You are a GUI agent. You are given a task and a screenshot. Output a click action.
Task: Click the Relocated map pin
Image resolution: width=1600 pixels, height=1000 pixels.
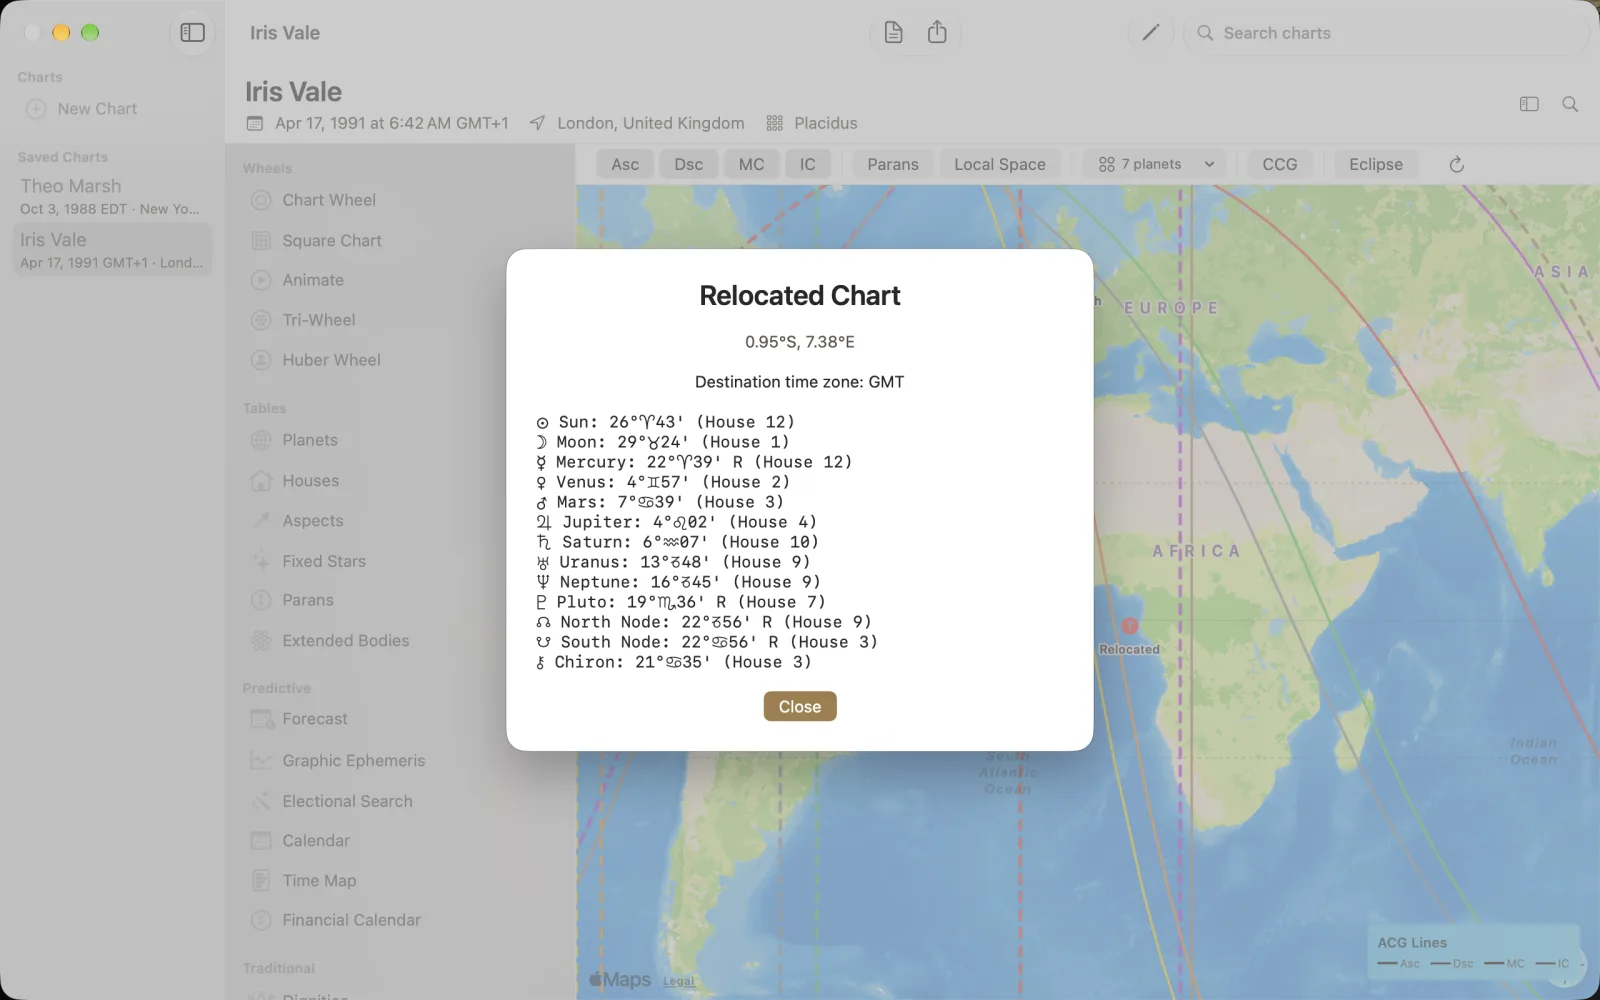[1130, 626]
